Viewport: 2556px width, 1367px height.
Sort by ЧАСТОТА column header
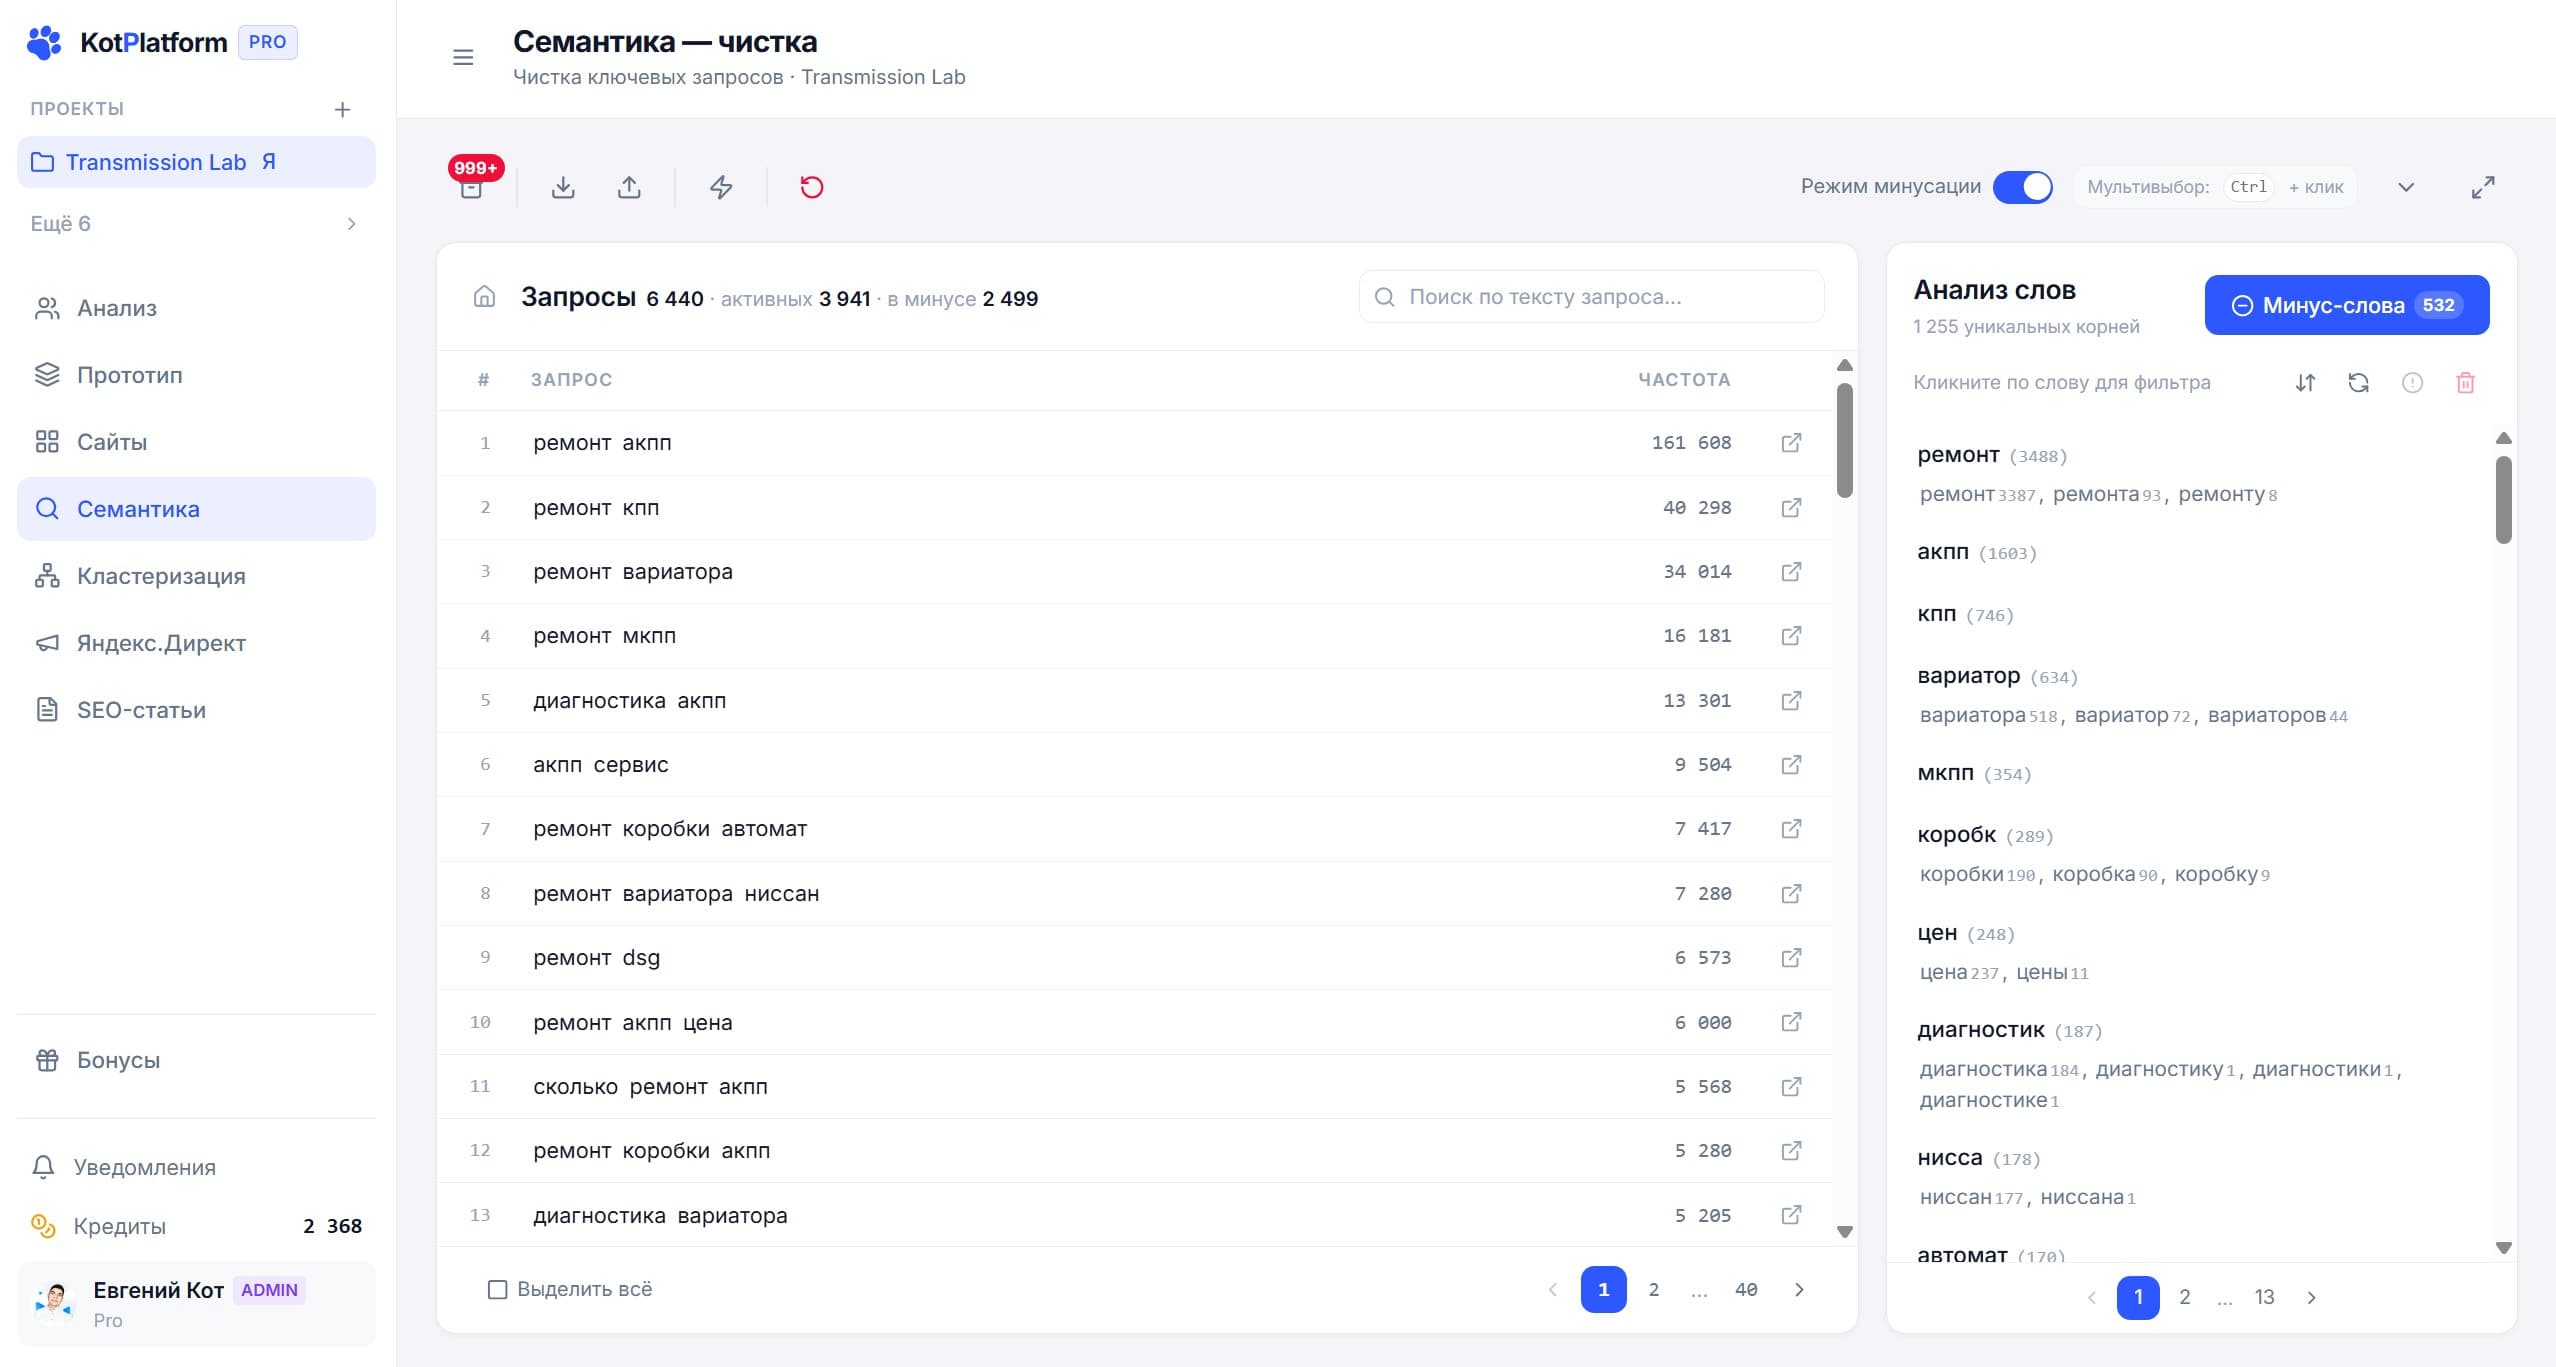coord(1683,380)
